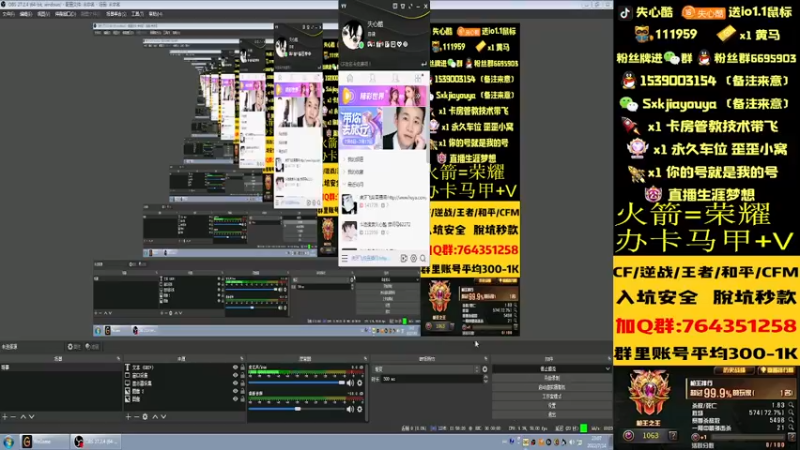Adjust the 300 ms transition duration stepper
Viewport: 800px width, 450px height.
tap(485, 379)
